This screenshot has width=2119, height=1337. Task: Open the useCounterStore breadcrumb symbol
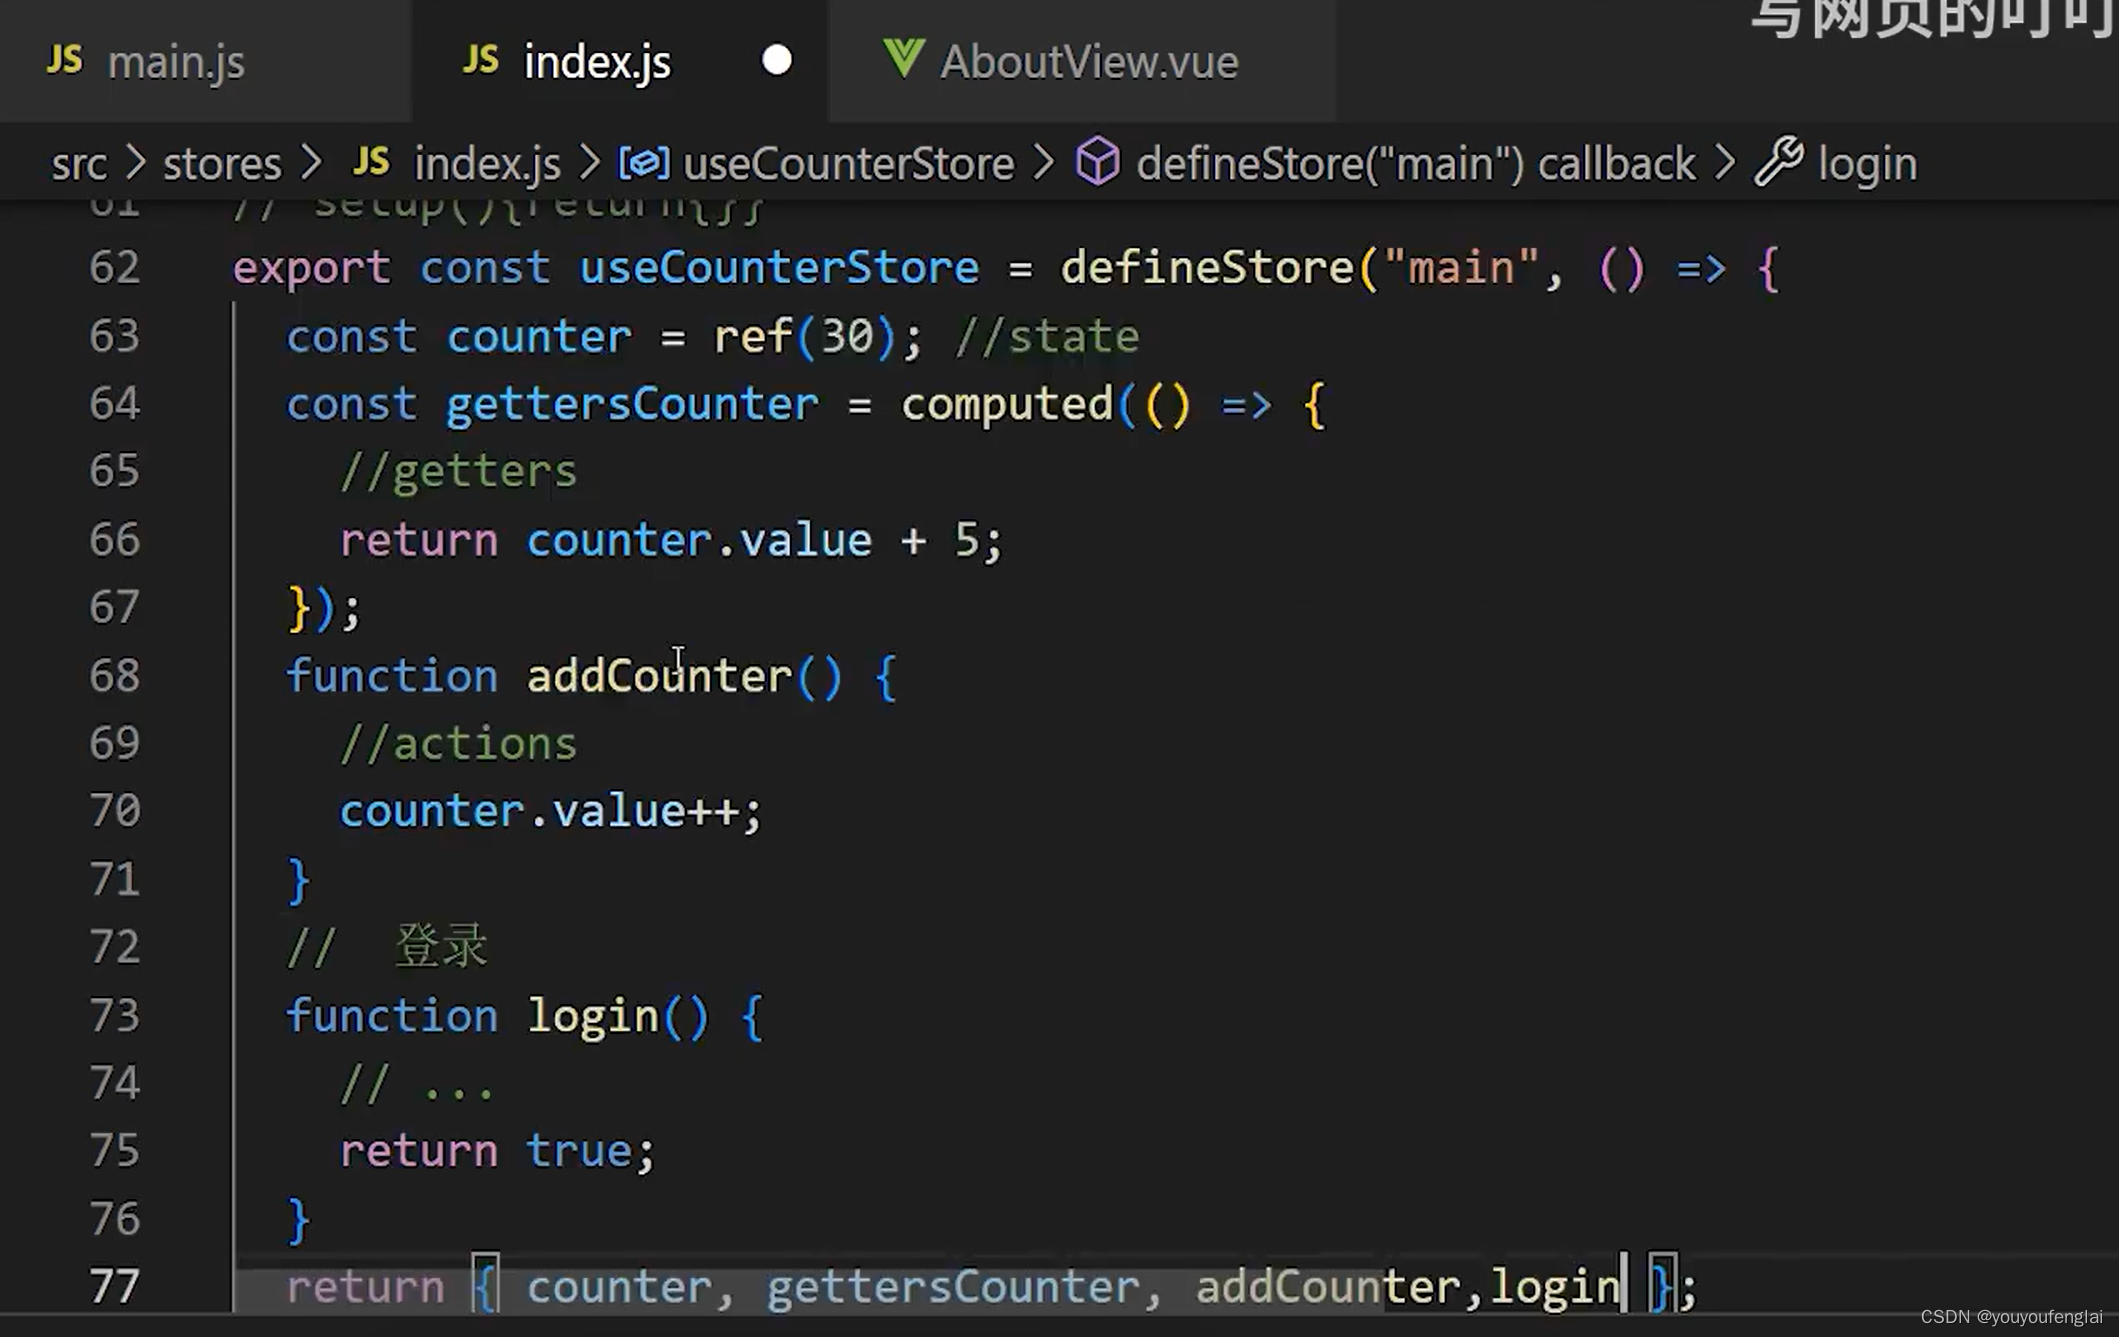click(848, 164)
